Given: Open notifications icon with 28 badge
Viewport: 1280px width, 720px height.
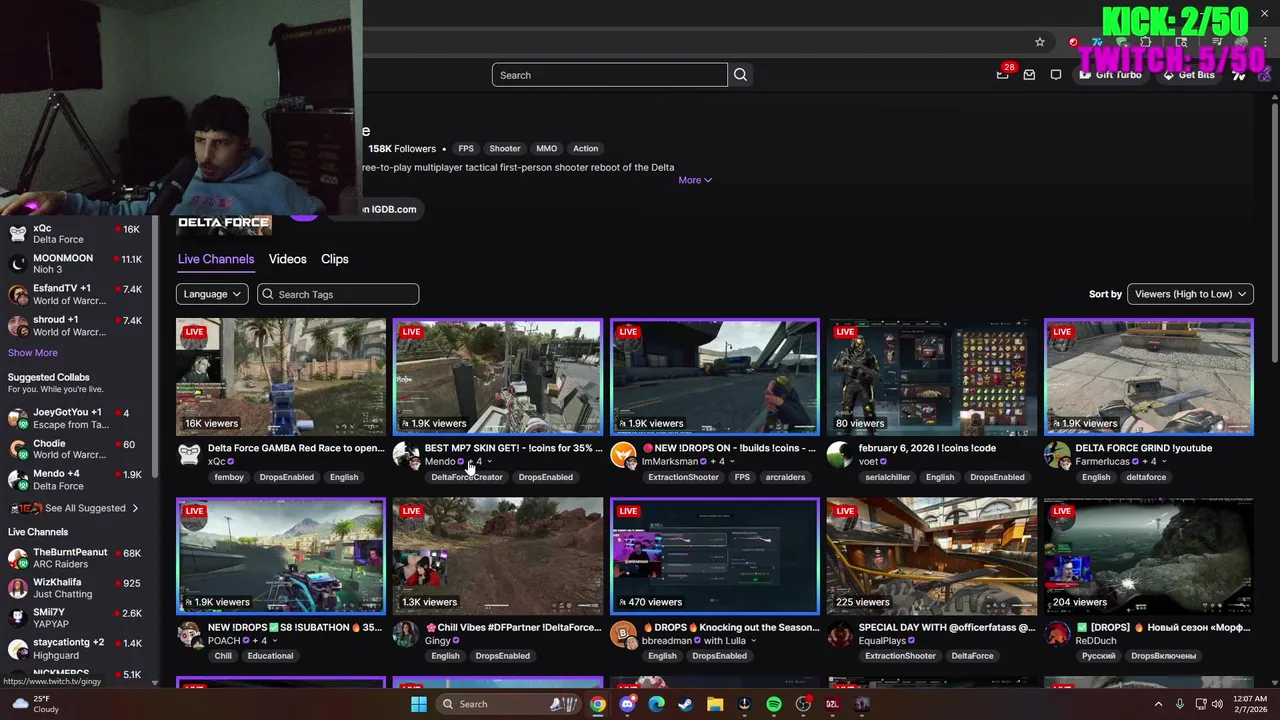Looking at the screenshot, I should coord(1003,75).
